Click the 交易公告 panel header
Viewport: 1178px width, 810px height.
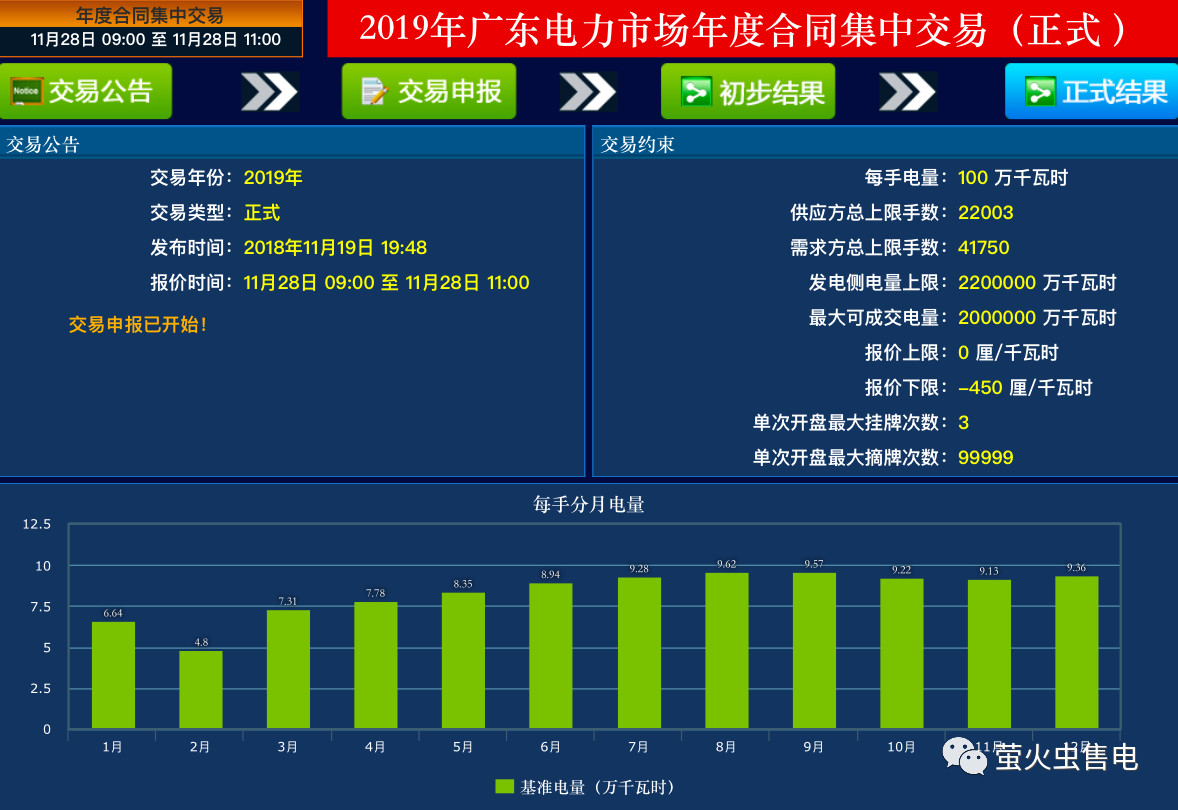click(x=291, y=143)
